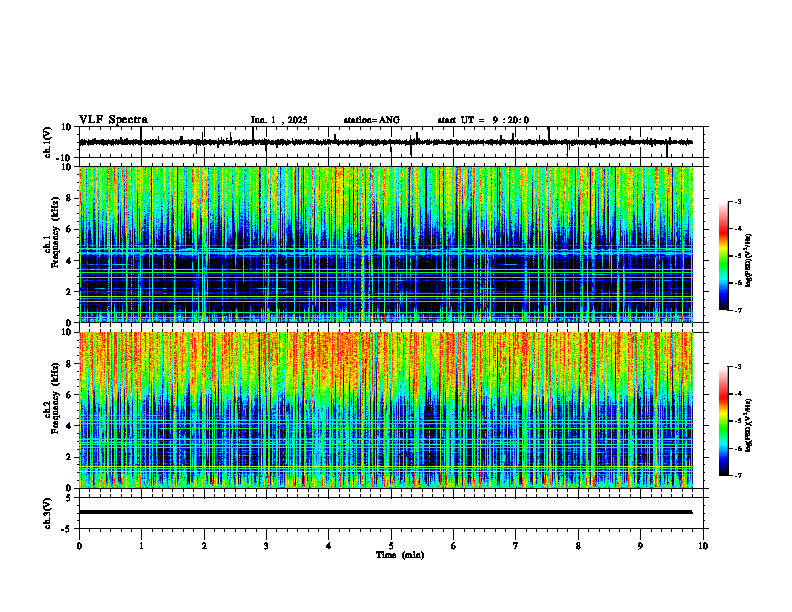Click time axis tick label "6"
The width and height of the screenshot is (792, 612).
(454, 546)
